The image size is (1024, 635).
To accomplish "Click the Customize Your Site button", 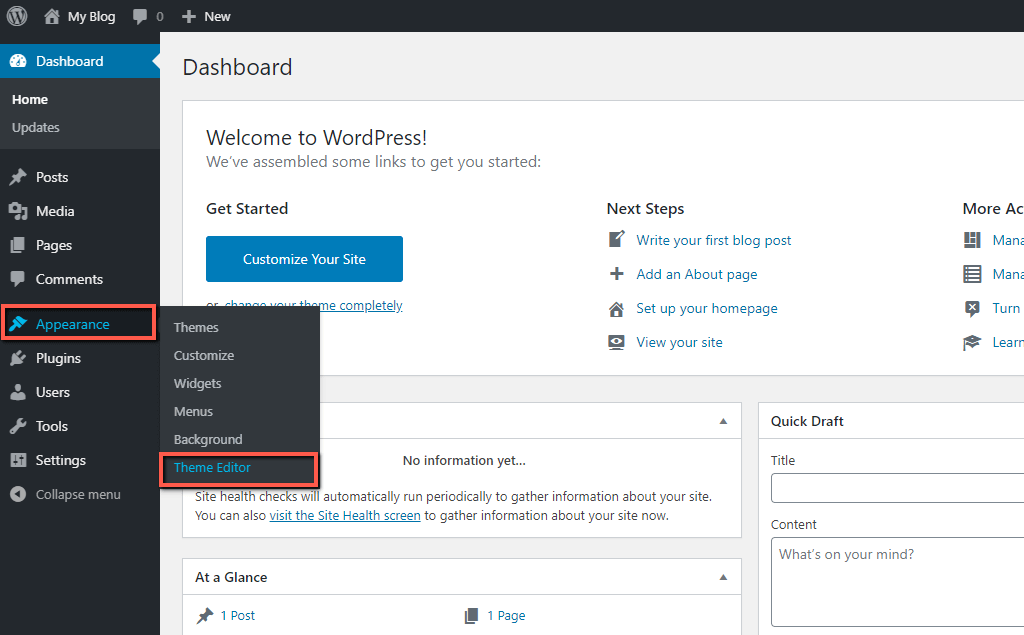I will pos(304,259).
